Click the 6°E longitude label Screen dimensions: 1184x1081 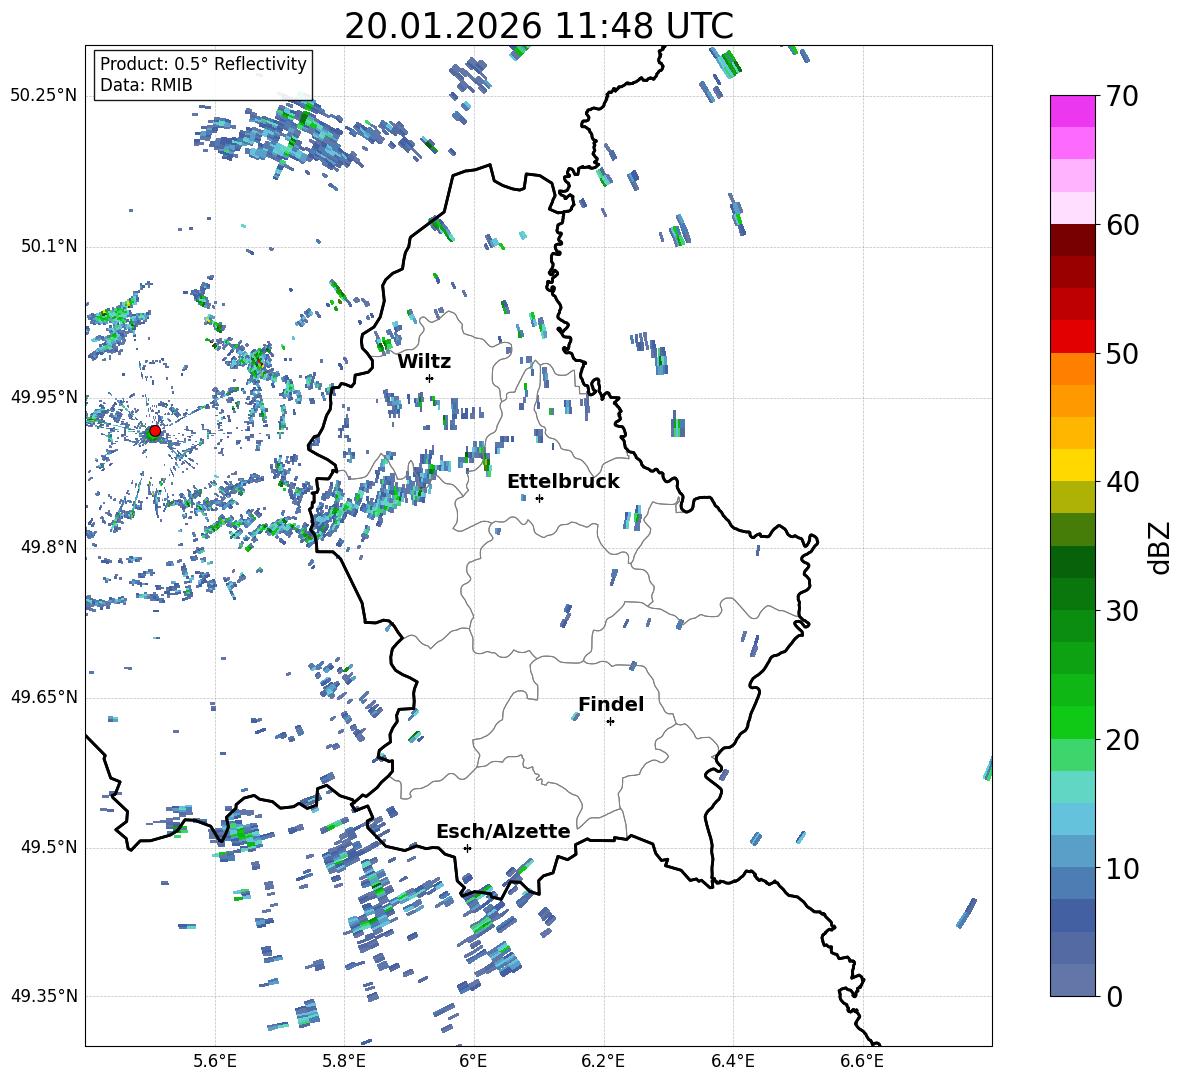(473, 1061)
